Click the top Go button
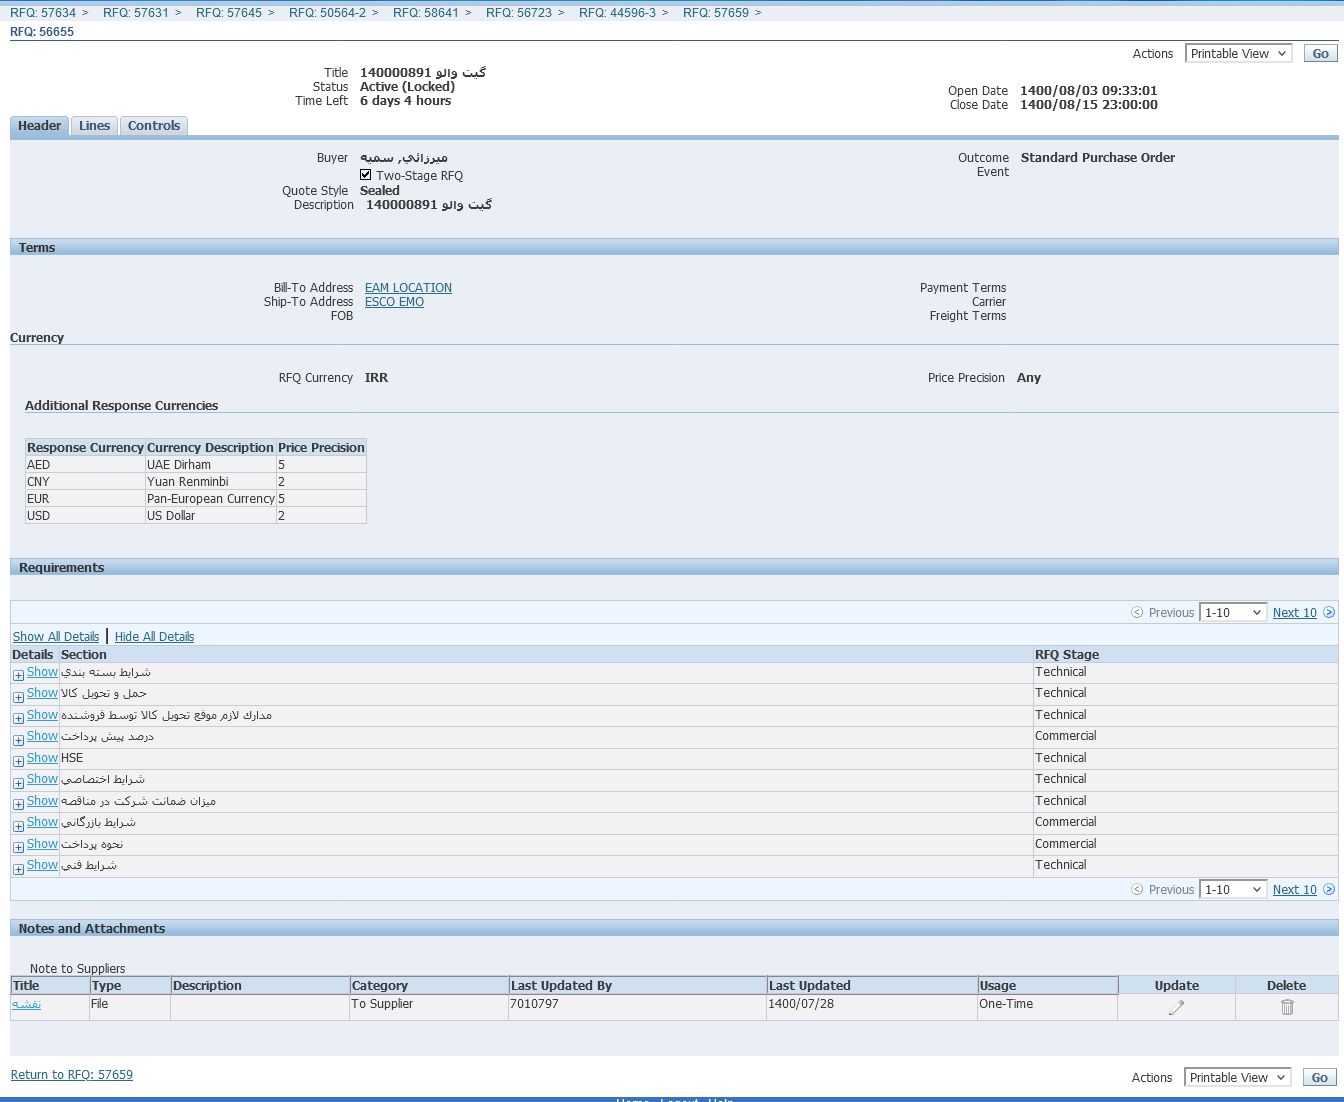The image size is (1344, 1102). (1321, 53)
